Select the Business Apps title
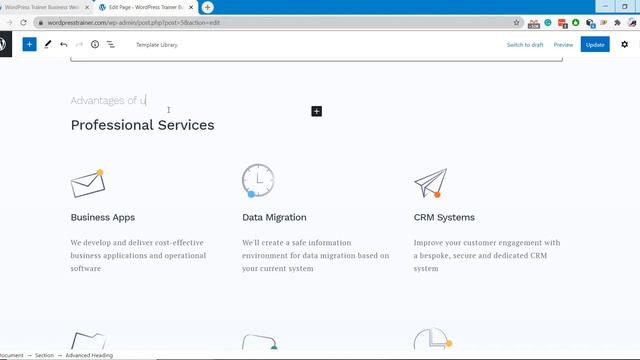The image size is (640, 360). (103, 218)
